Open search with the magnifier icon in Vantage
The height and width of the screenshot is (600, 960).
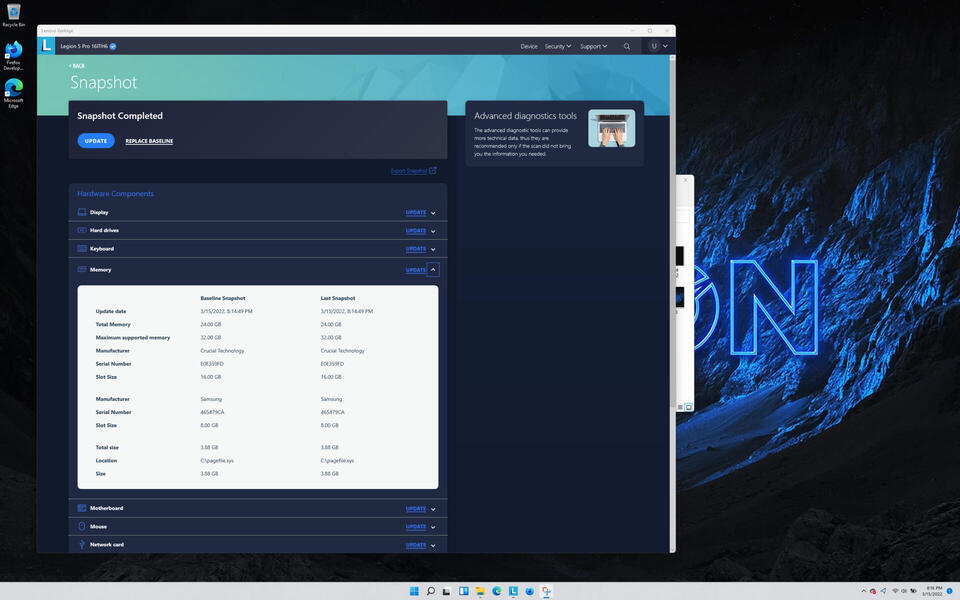pos(626,47)
